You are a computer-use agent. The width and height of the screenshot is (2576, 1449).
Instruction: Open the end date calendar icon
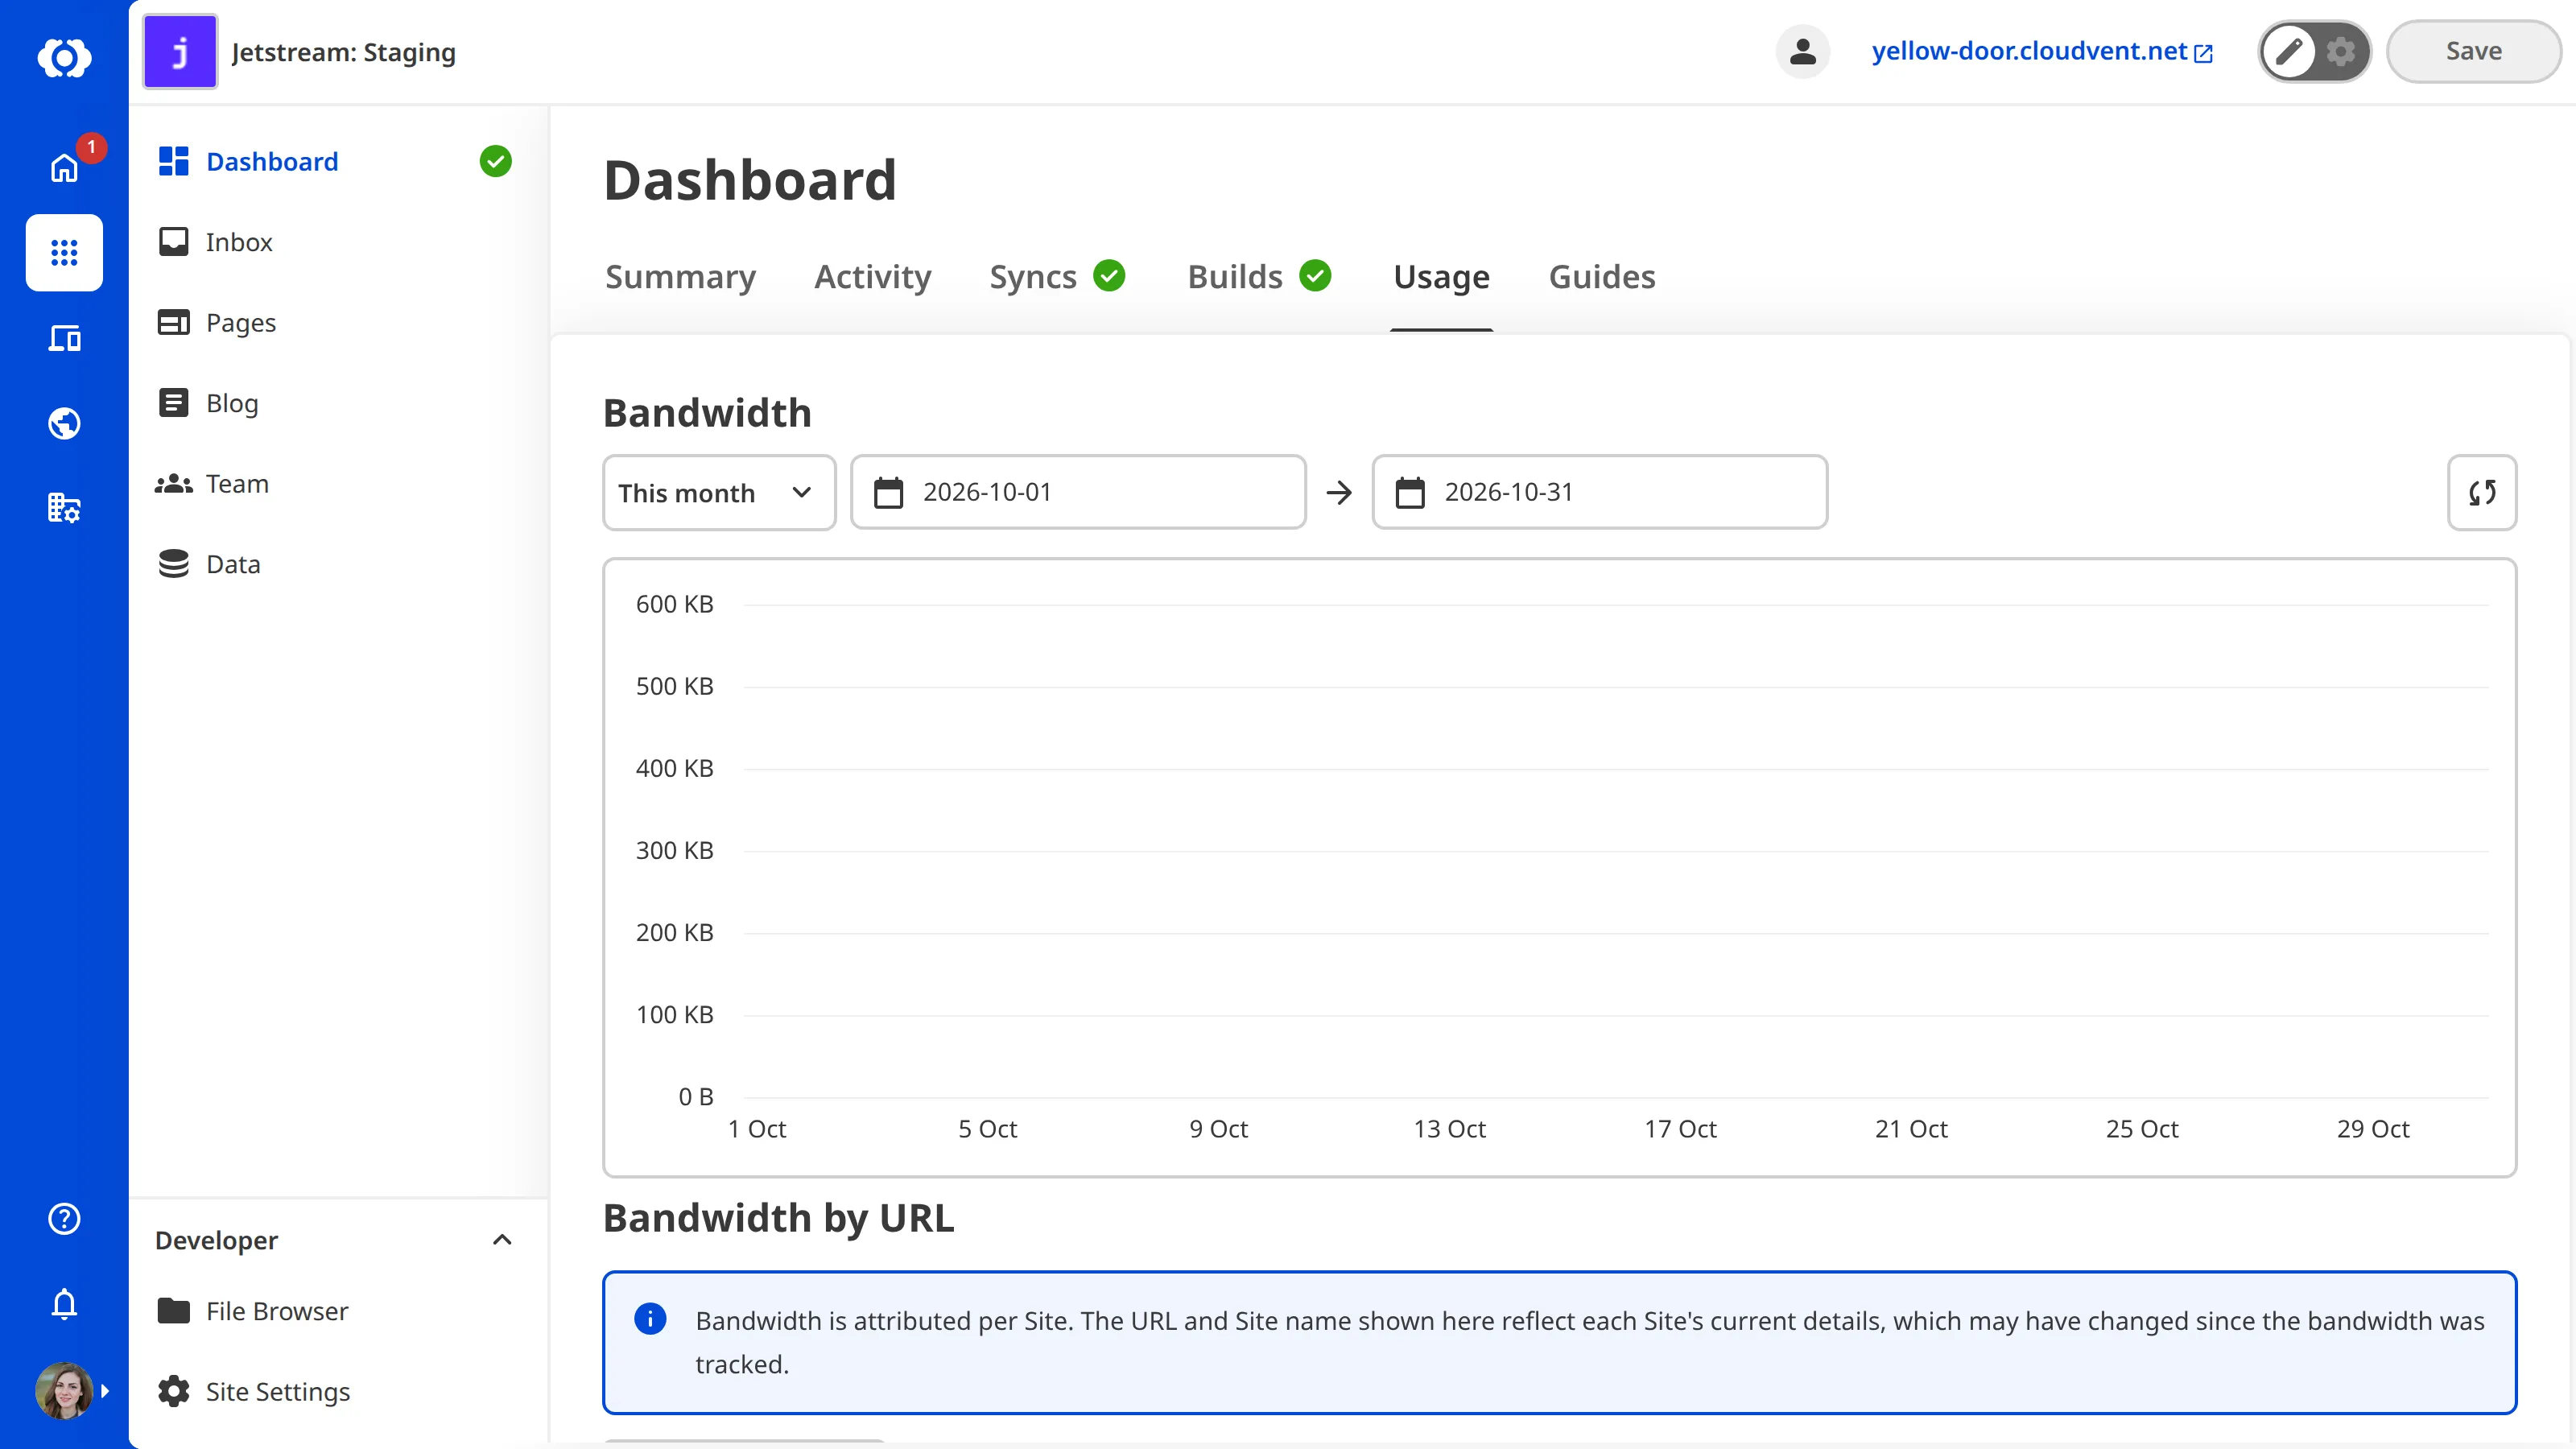1409,492
